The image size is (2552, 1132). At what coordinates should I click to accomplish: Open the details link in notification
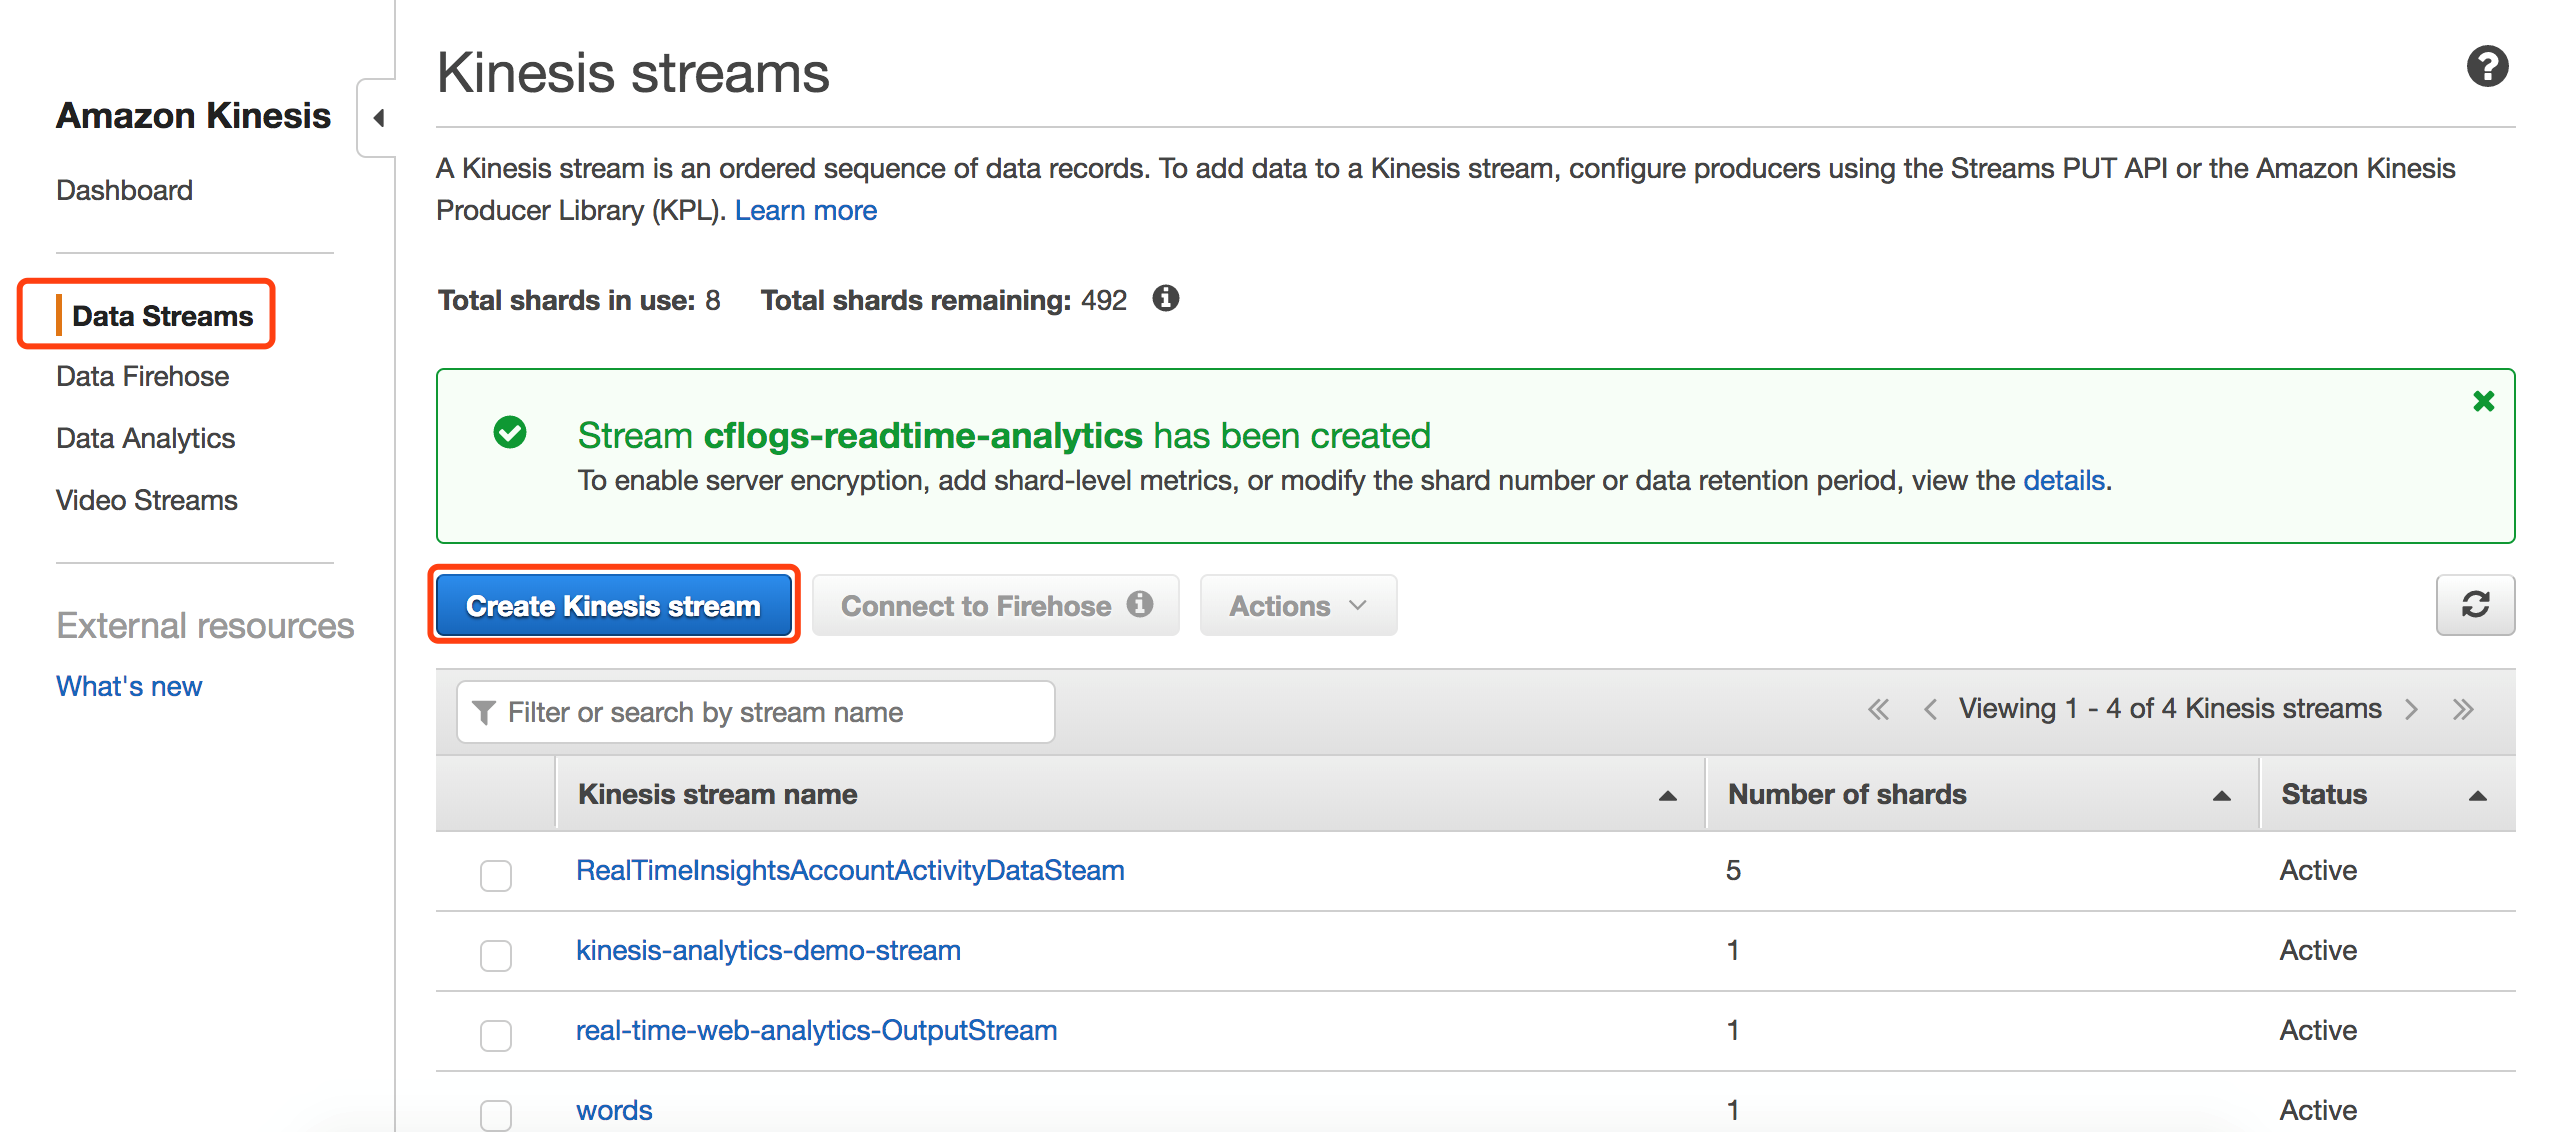2063,481
